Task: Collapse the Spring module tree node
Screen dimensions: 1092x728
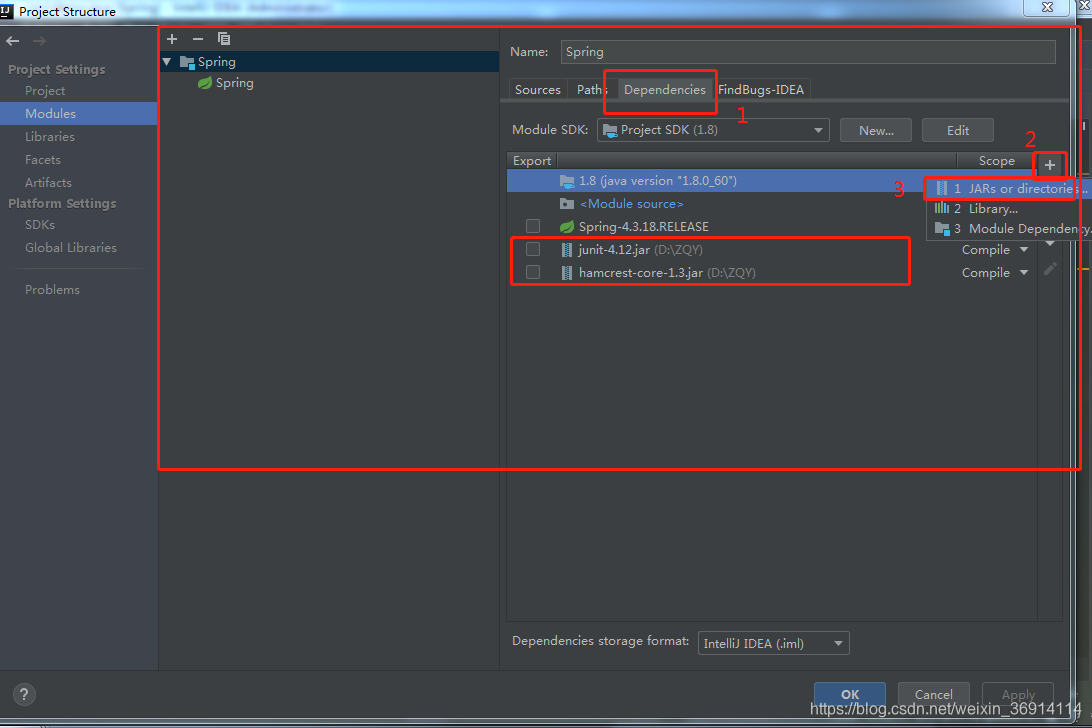Action: click(x=166, y=62)
